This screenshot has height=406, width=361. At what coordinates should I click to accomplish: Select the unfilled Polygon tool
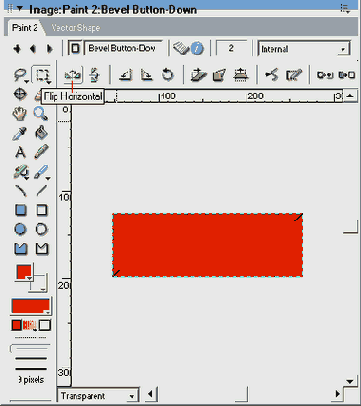point(42,249)
